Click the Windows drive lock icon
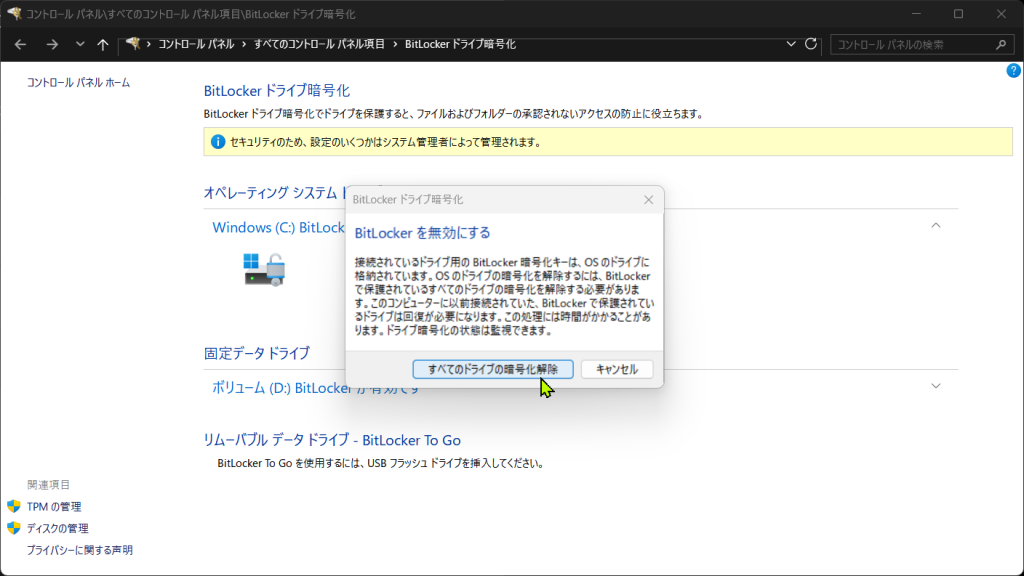Viewport: 1024px width, 576px height. click(265, 269)
